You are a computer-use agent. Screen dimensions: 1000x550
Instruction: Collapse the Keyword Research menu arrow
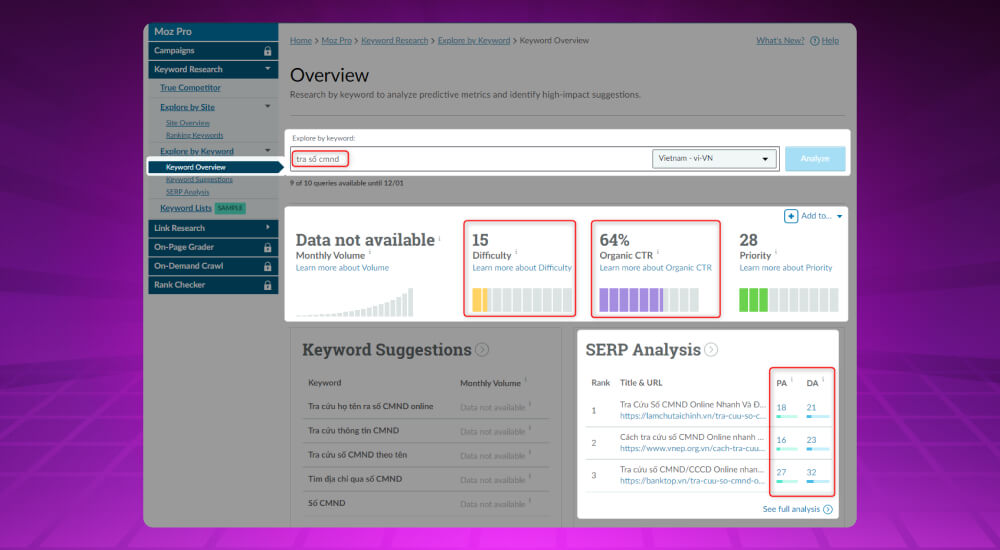[268, 68]
